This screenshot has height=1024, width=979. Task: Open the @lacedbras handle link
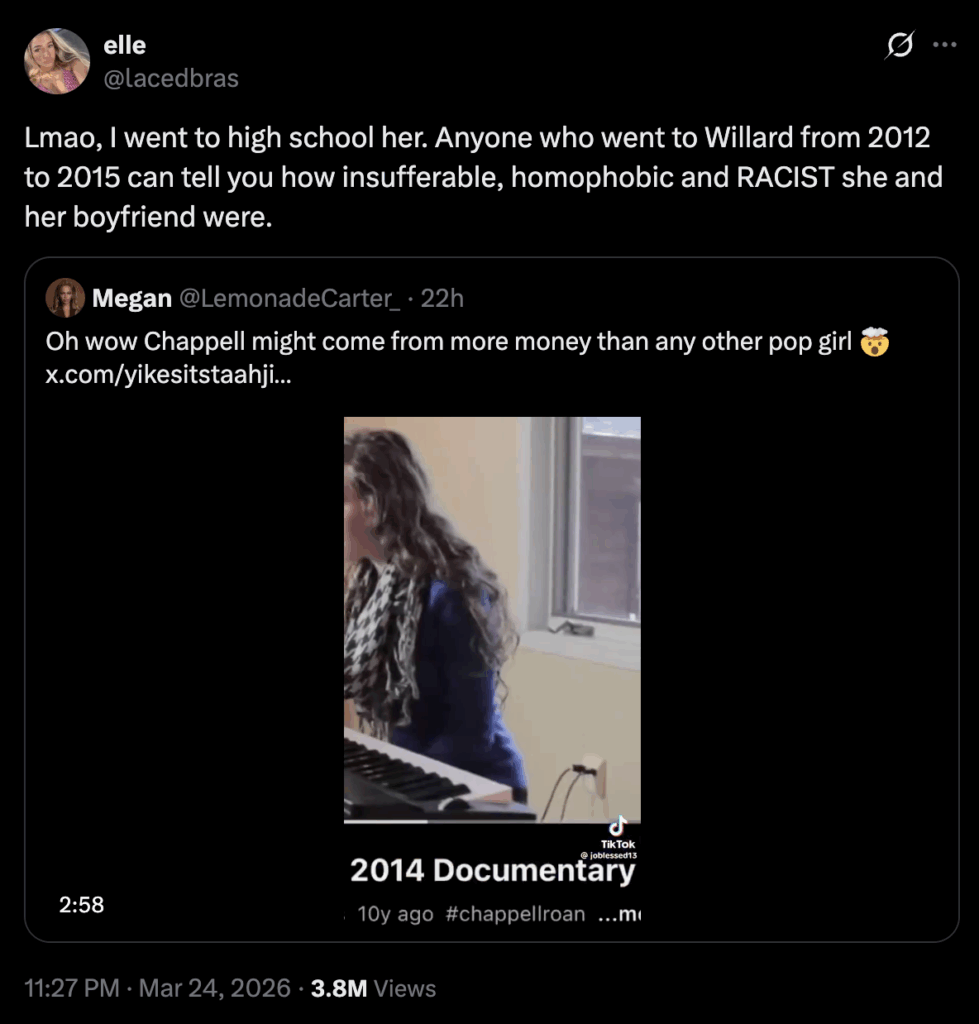(x=171, y=78)
